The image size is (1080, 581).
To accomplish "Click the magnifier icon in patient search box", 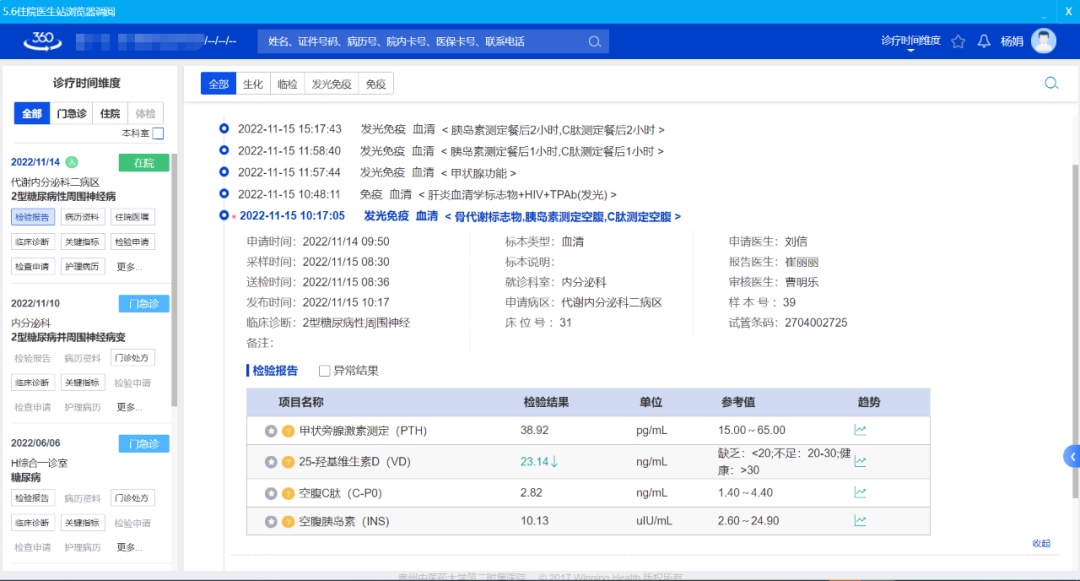I will tap(594, 42).
